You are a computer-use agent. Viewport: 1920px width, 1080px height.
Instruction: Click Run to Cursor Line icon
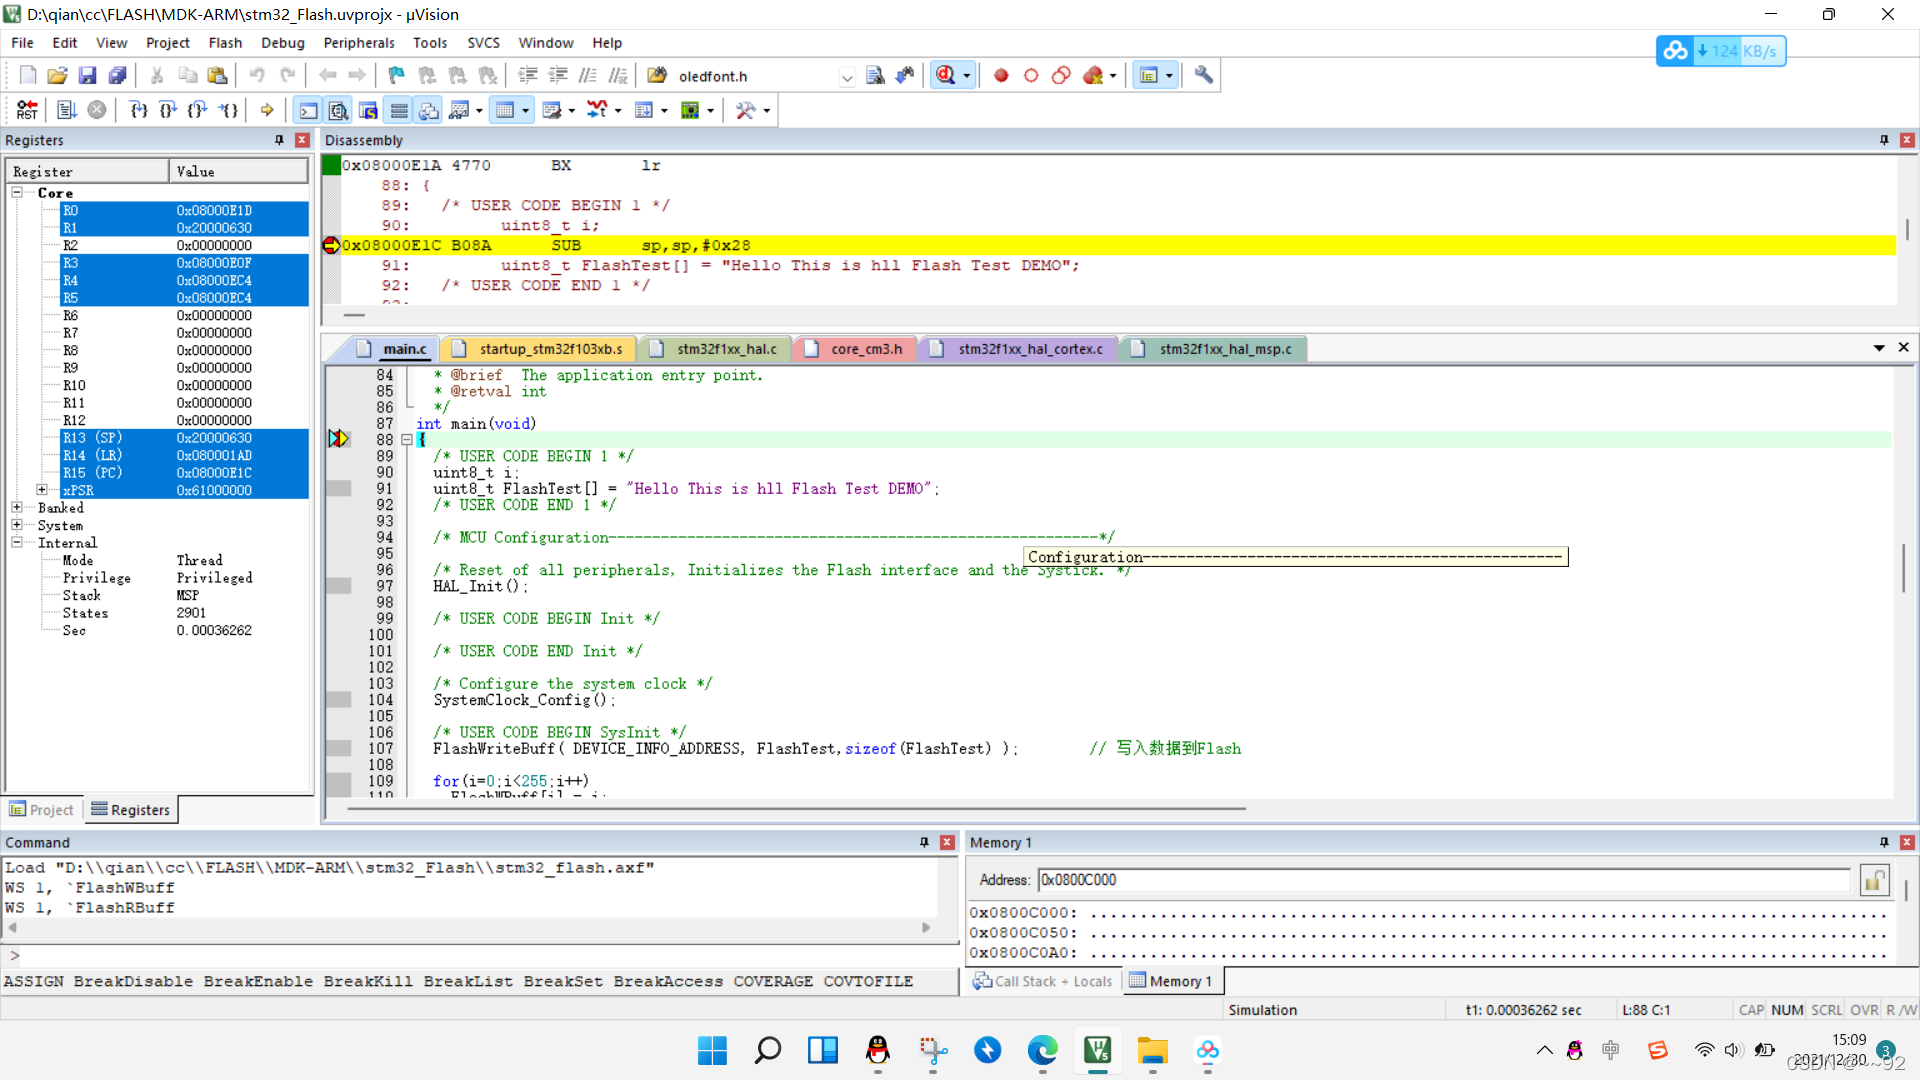tap(229, 110)
